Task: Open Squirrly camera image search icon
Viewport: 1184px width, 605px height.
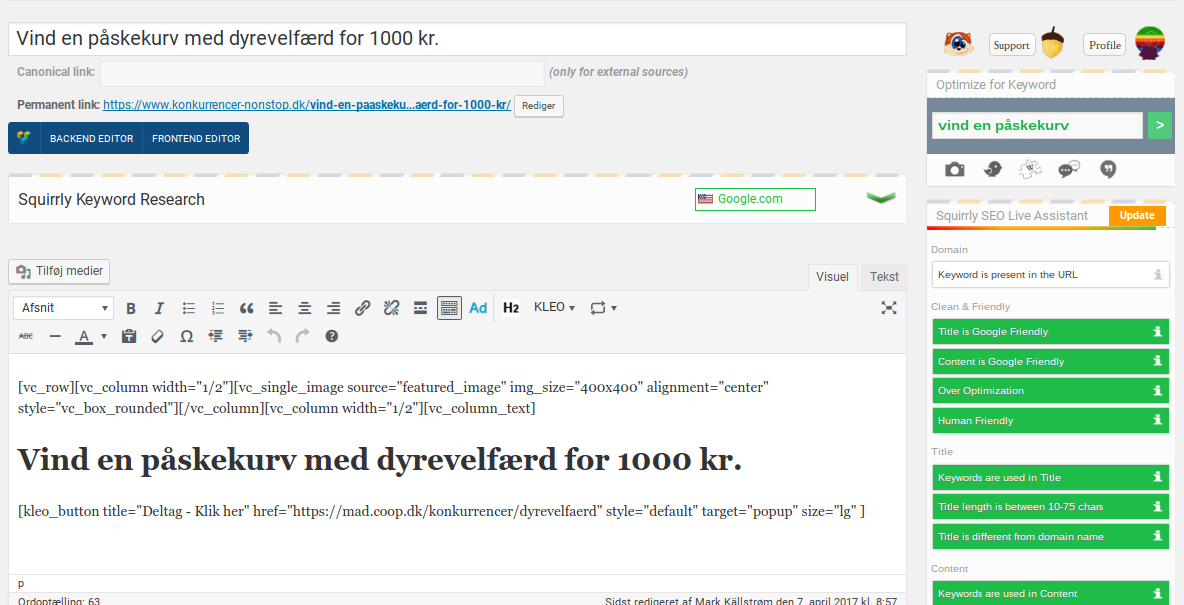Action: point(954,169)
